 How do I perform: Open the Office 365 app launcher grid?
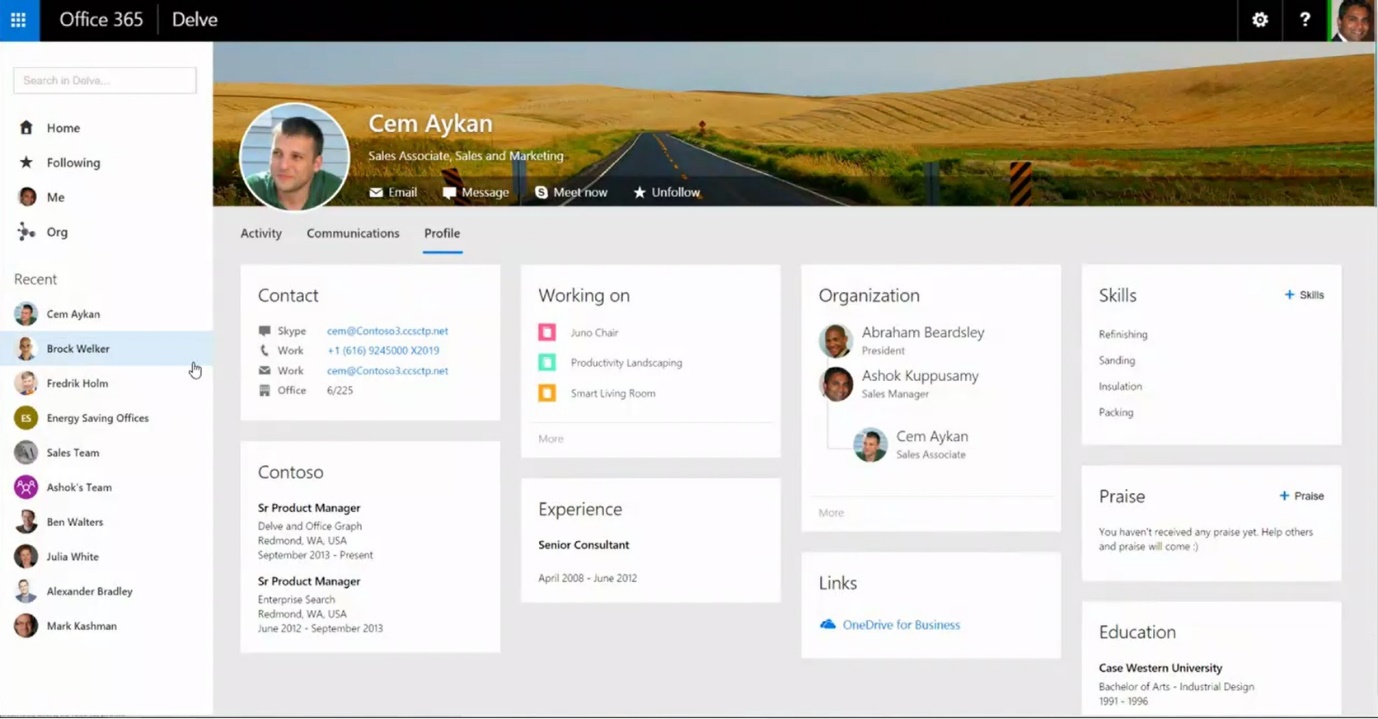(19, 20)
